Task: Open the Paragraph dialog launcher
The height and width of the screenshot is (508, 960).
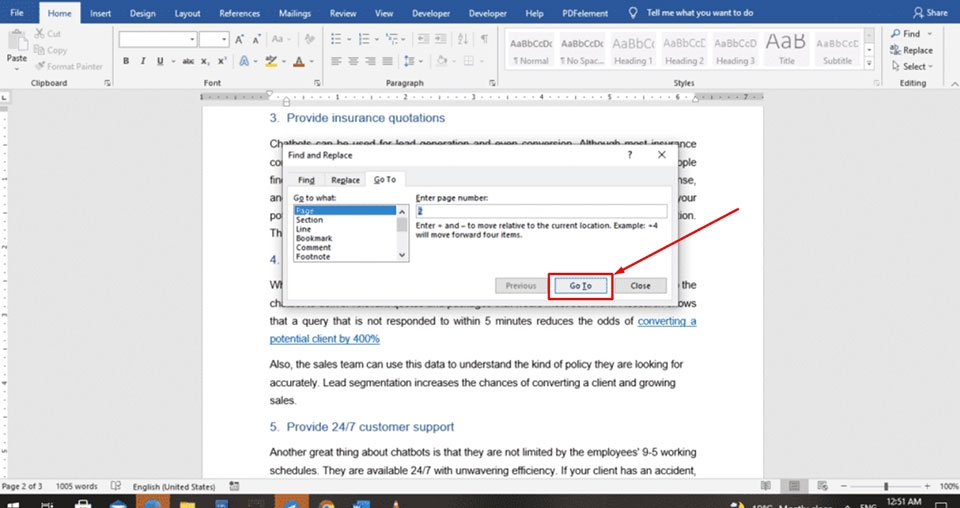Action: (493, 83)
